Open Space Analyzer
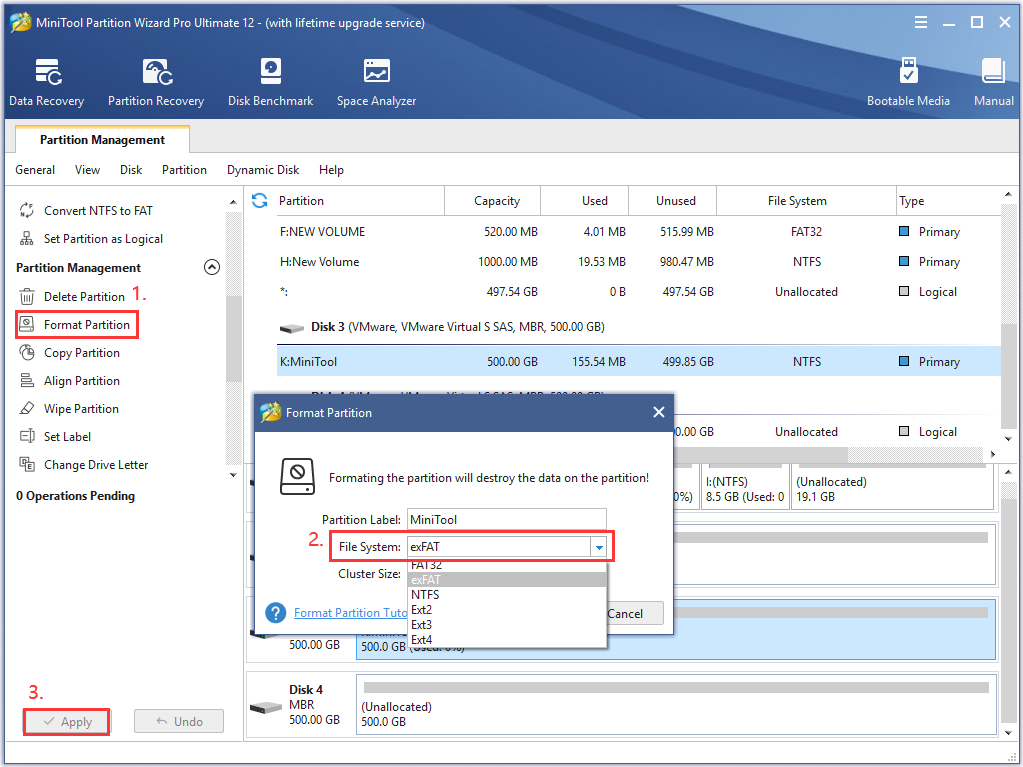Viewport: 1023px width, 767px height. point(376,82)
